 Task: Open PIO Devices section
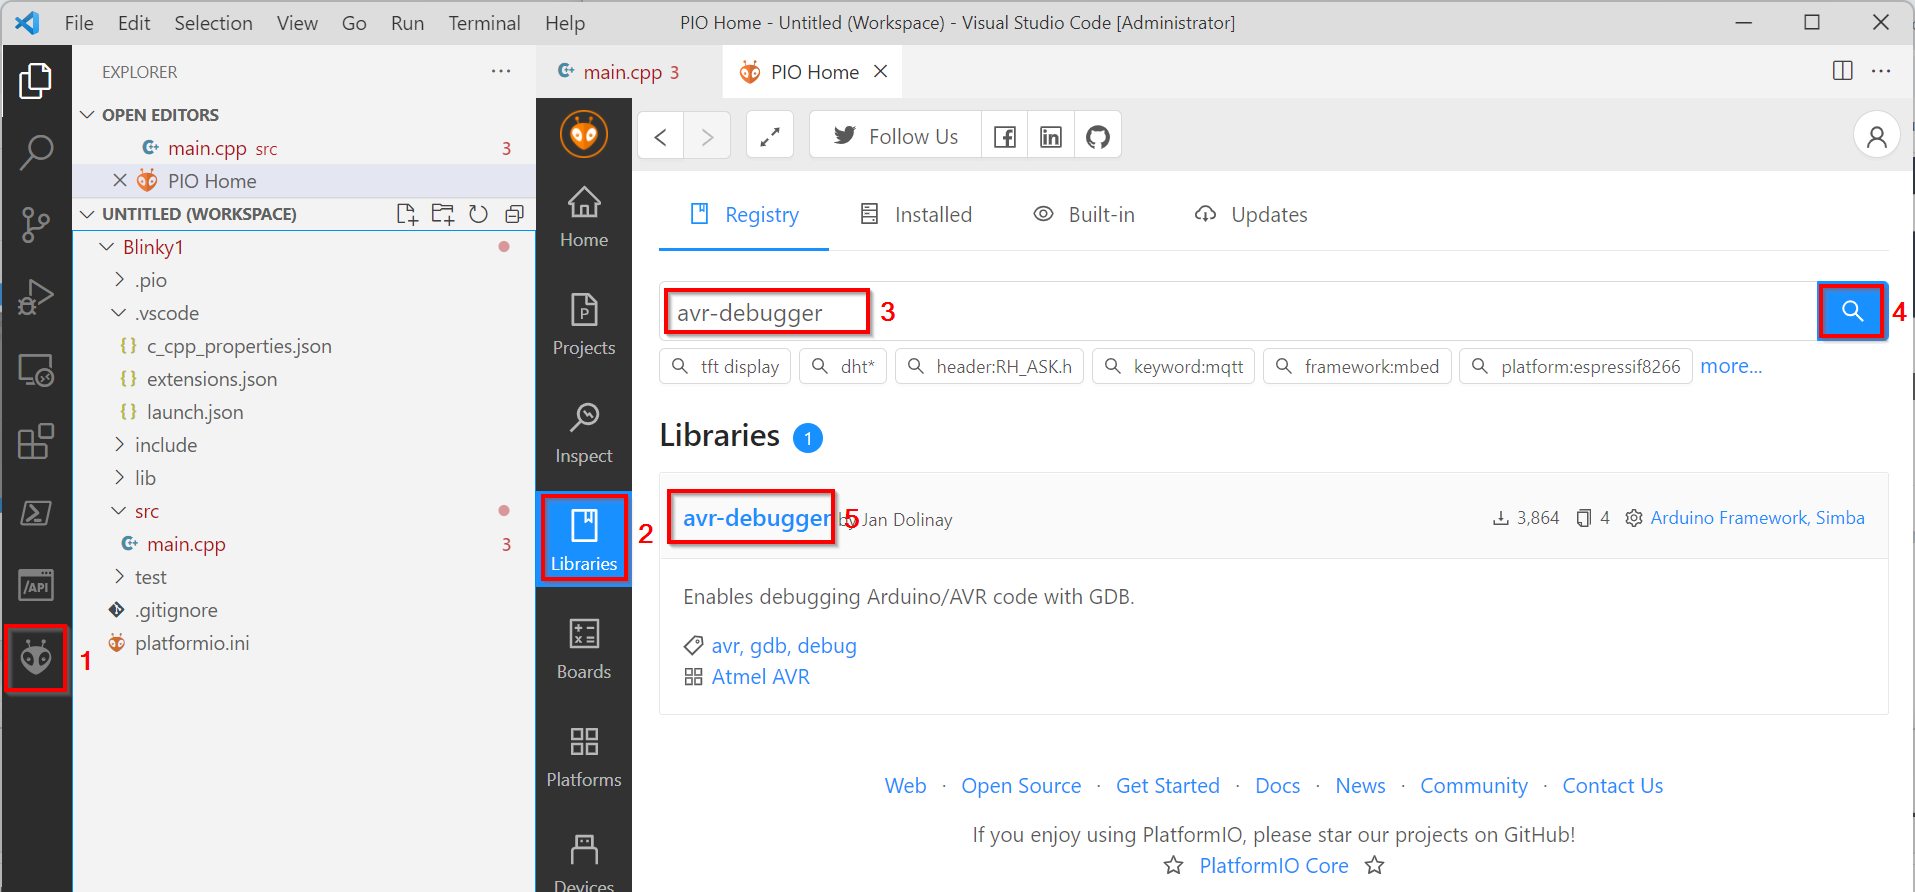tap(584, 861)
